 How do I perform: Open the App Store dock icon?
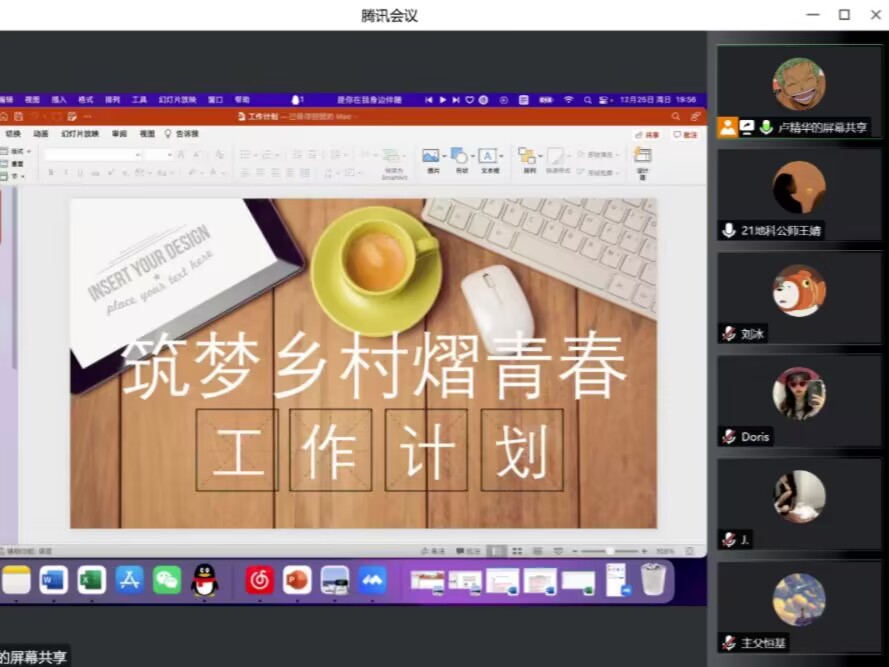(x=129, y=579)
